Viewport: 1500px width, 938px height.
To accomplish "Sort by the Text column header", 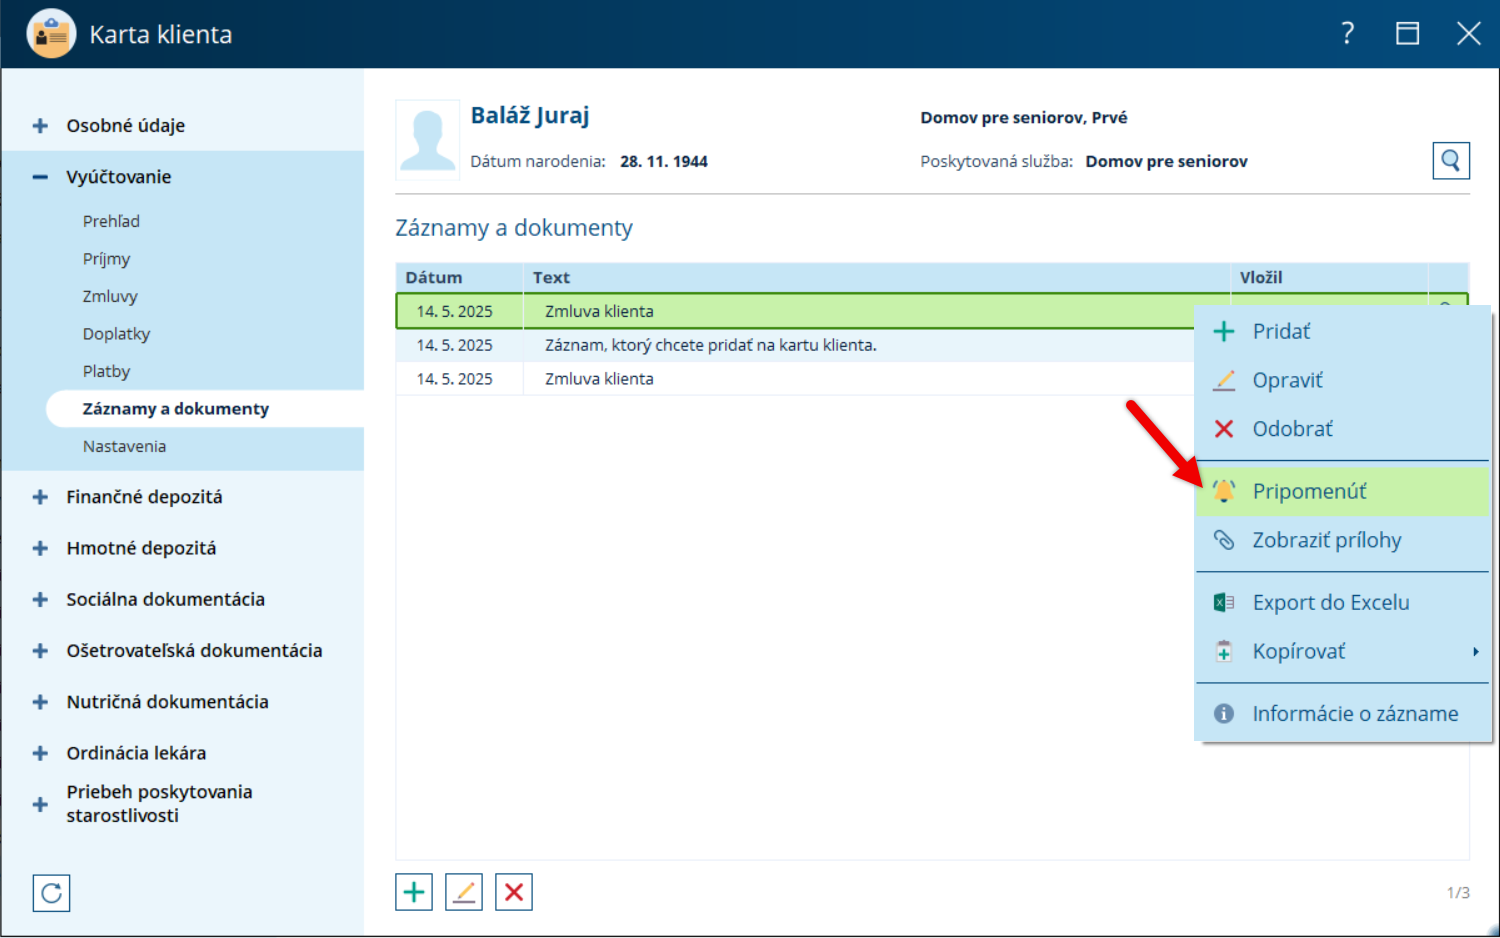I will point(876,277).
